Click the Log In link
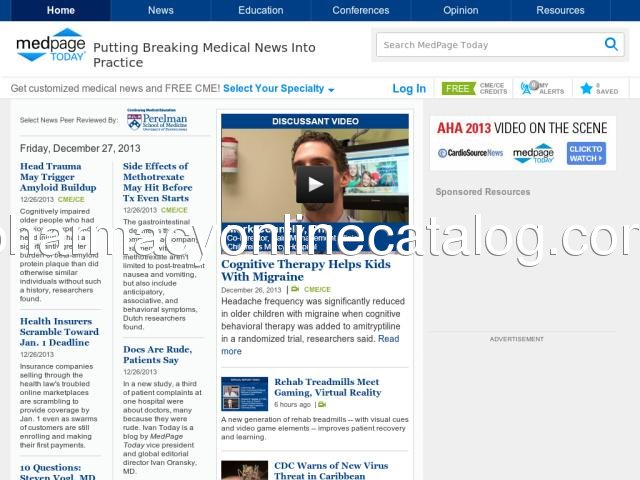Viewport: 640px width, 480px height. 409,89
